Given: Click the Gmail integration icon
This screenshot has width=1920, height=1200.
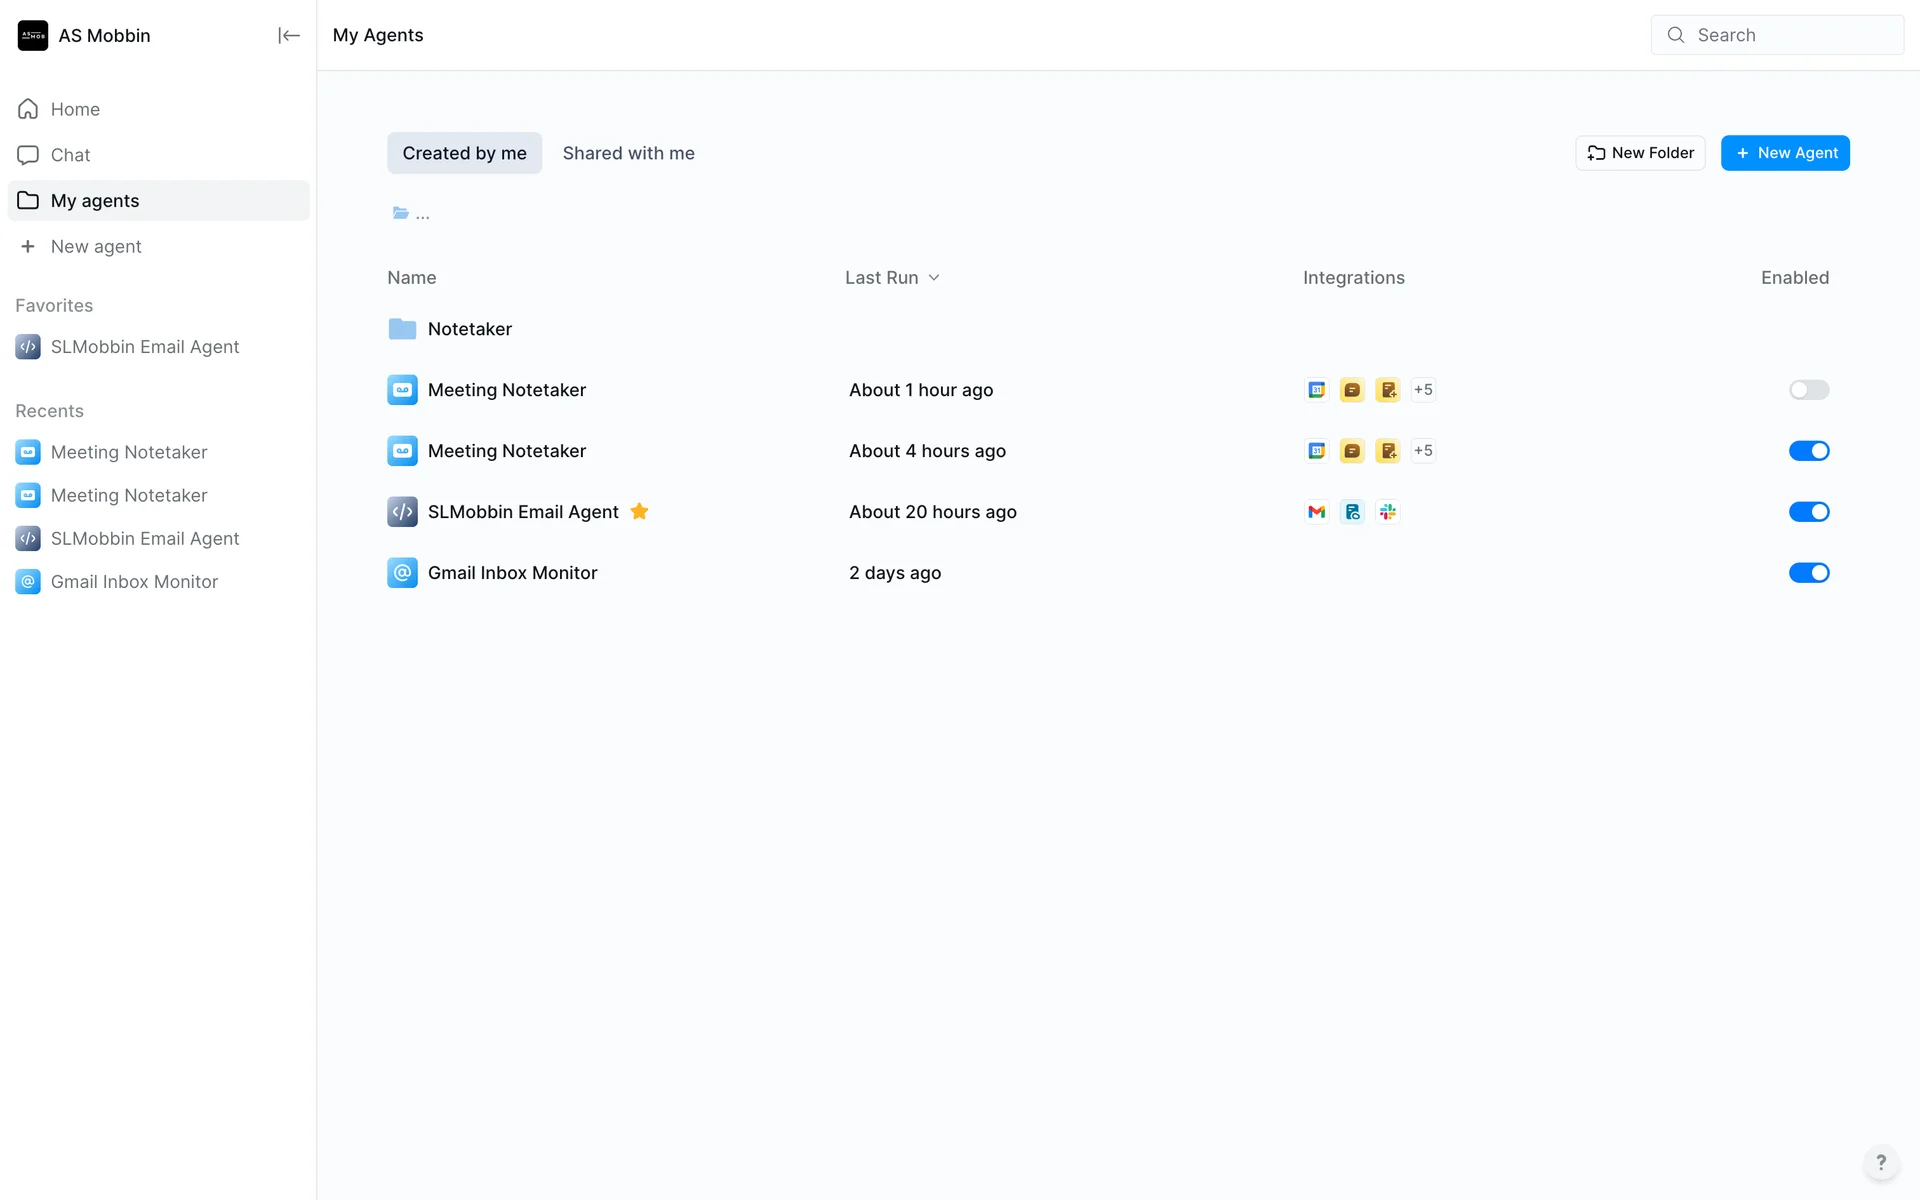Looking at the screenshot, I should tap(1316, 512).
